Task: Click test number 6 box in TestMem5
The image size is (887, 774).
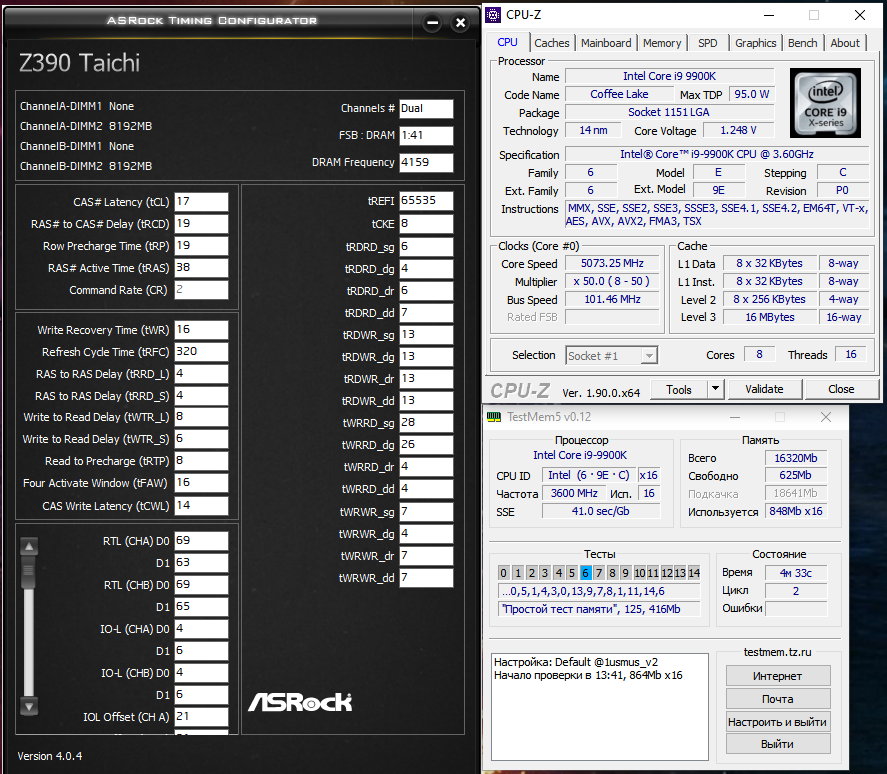Action: point(585,573)
